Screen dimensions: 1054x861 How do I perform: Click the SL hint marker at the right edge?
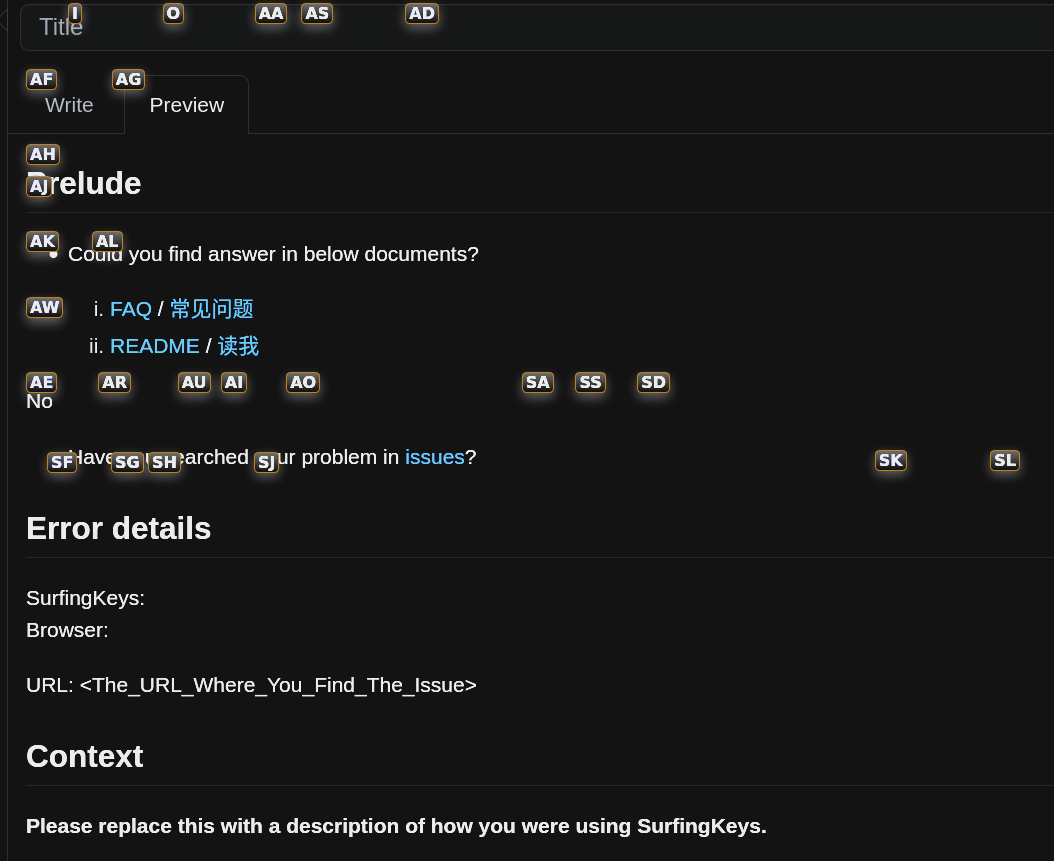(x=1004, y=460)
